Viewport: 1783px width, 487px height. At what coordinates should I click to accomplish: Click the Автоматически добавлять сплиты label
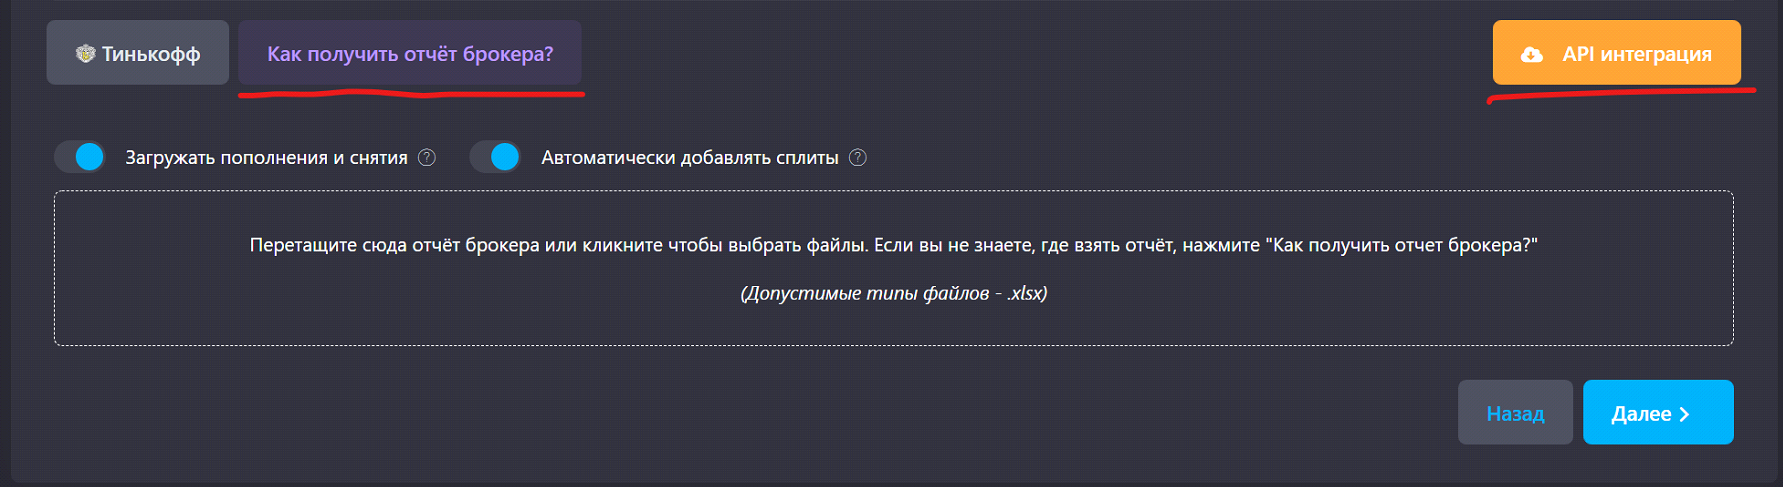click(690, 157)
